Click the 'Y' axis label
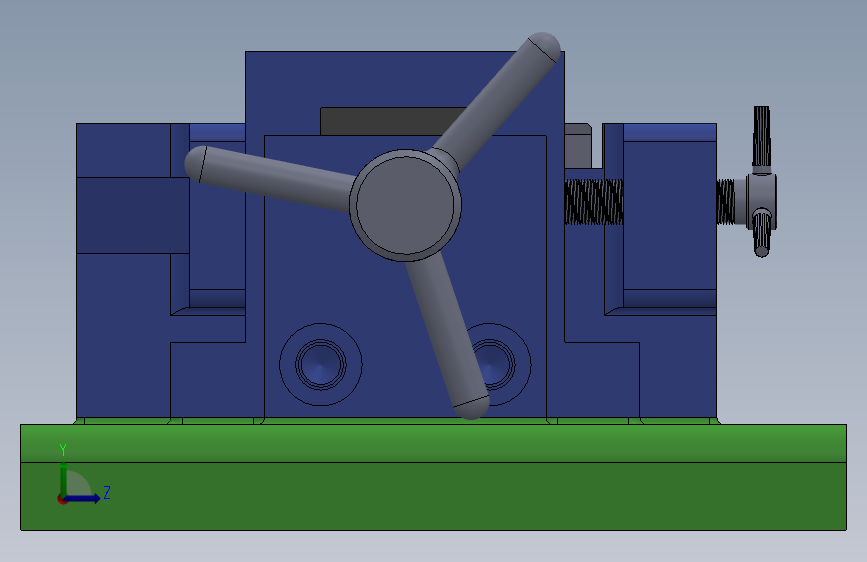 [x=63, y=450]
